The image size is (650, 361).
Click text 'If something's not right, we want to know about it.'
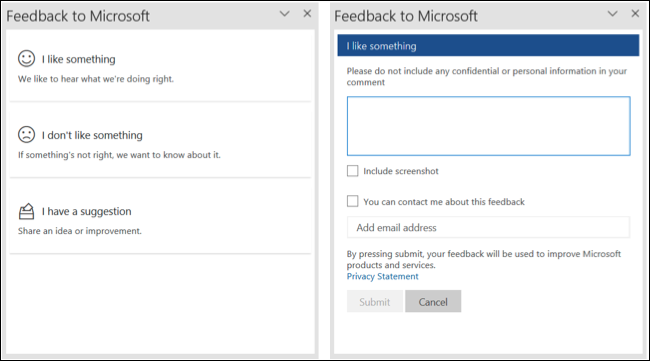119,155
